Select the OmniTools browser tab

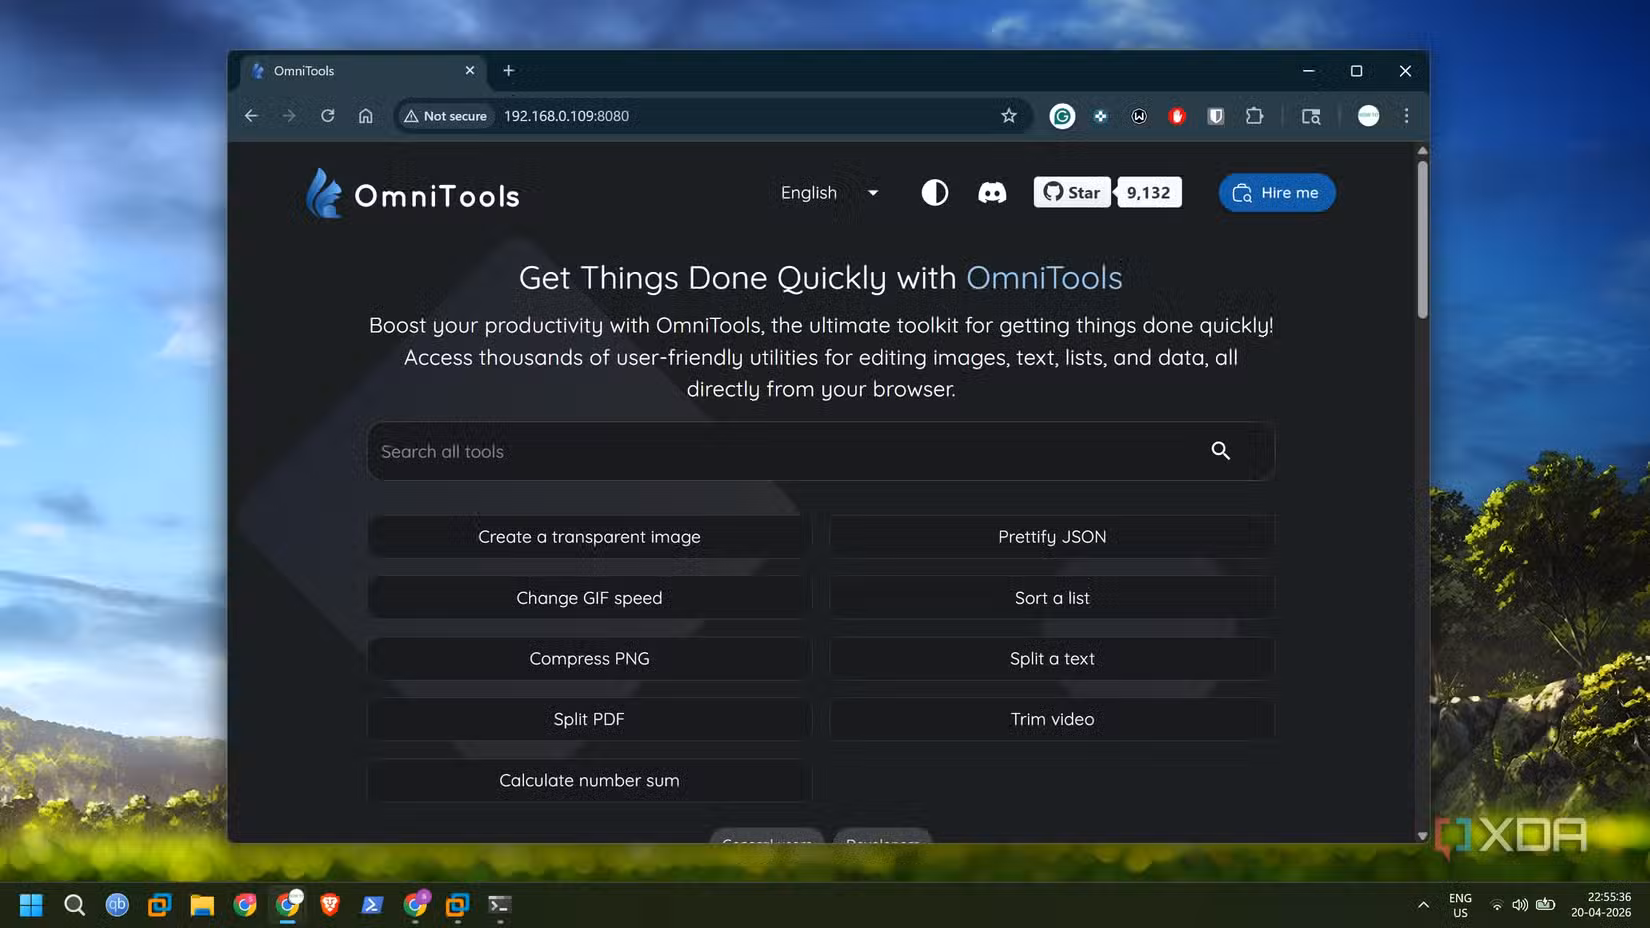[x=362, y=71]
